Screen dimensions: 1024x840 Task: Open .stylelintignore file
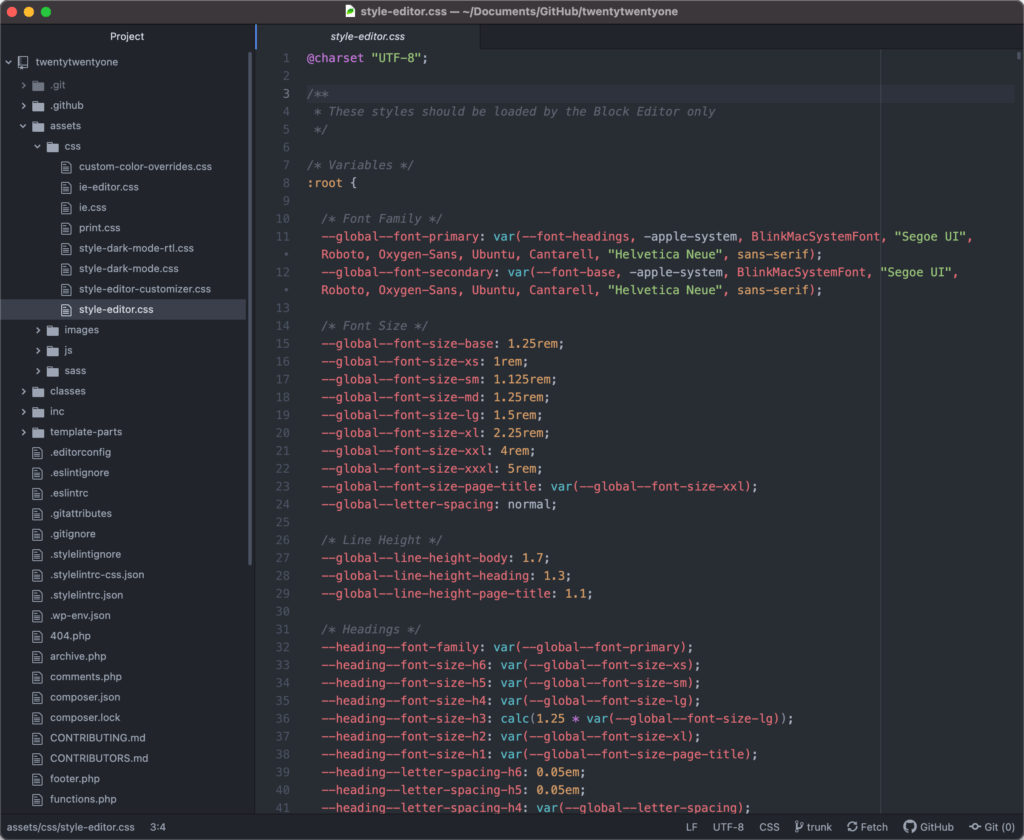(86, 554)
